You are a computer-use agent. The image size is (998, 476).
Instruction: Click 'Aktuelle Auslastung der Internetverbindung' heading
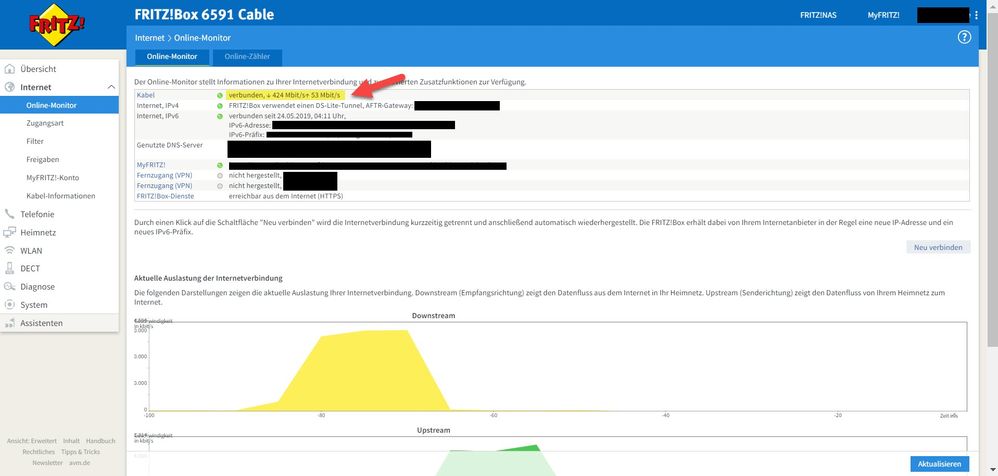coord(208,279)
